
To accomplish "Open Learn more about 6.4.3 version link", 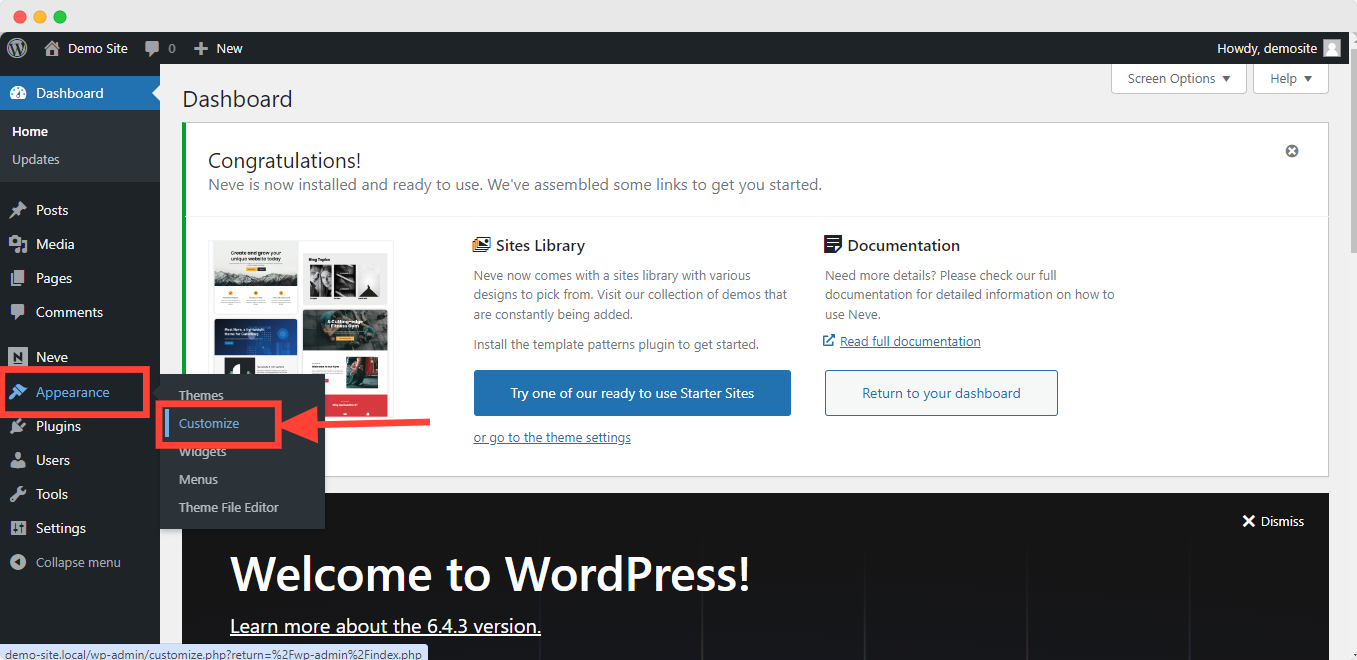I will pos(385,626).
